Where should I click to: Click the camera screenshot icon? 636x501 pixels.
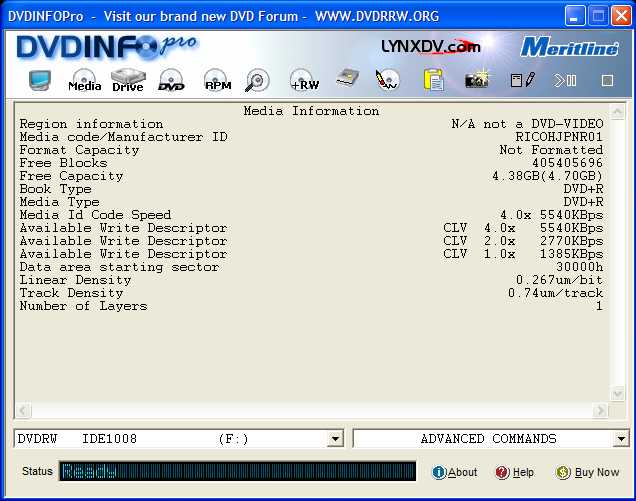coord(477,80)
